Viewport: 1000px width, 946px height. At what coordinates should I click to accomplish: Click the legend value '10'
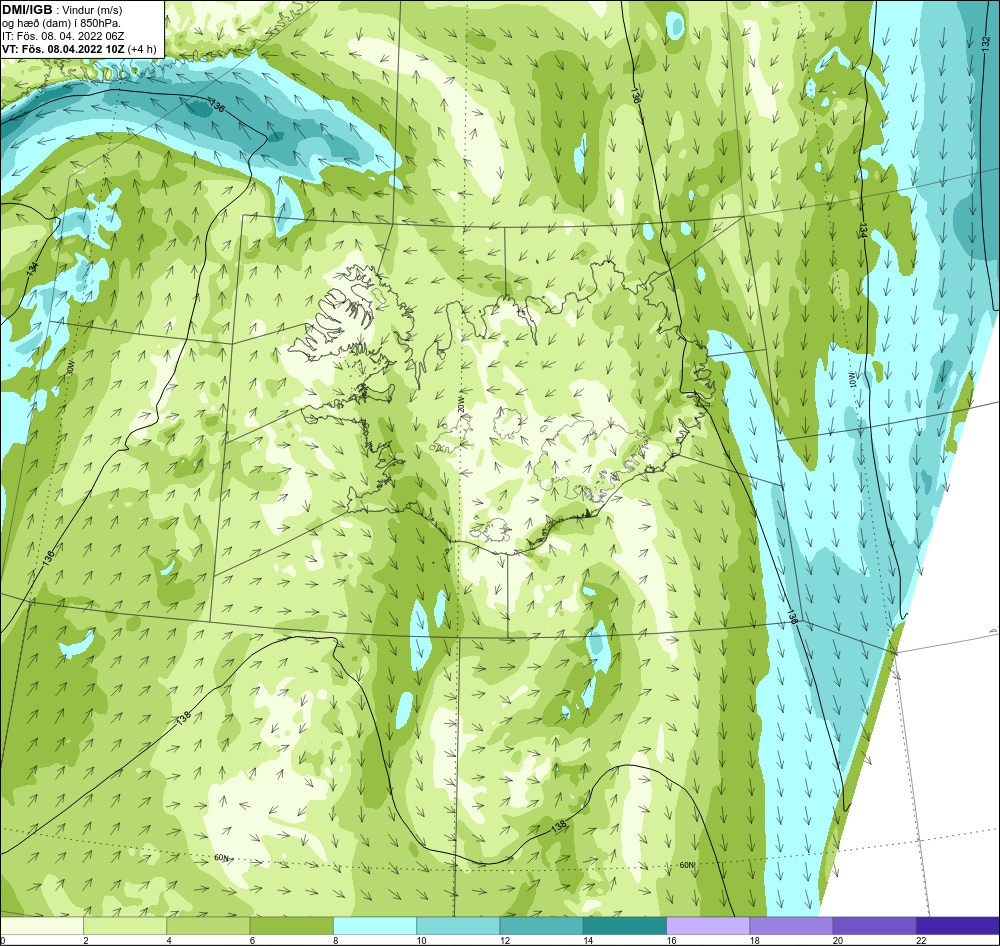421,940
